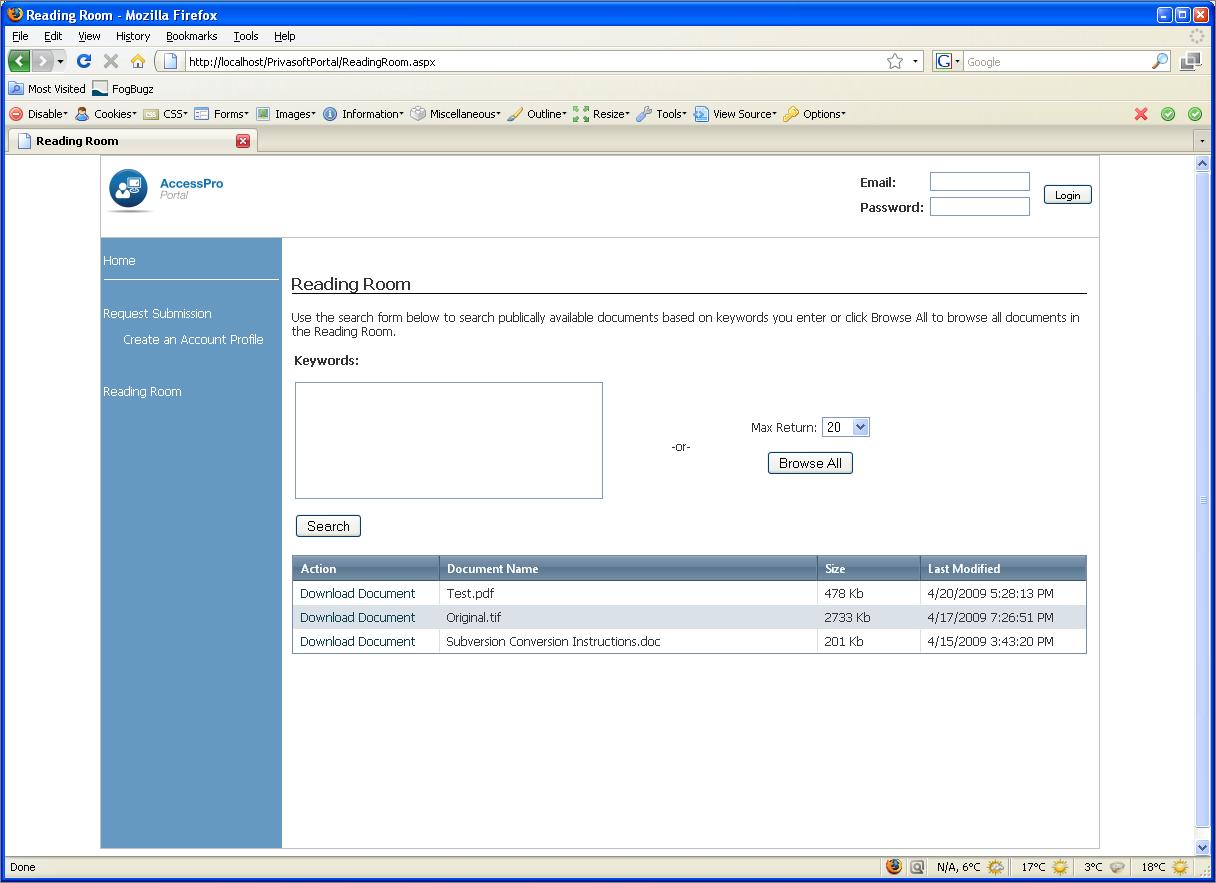Image resolution: width=1216 pixels, height=883 pixels.
Task: Click the N/A, 6°C weather status entry
Action: pos(969,867)
